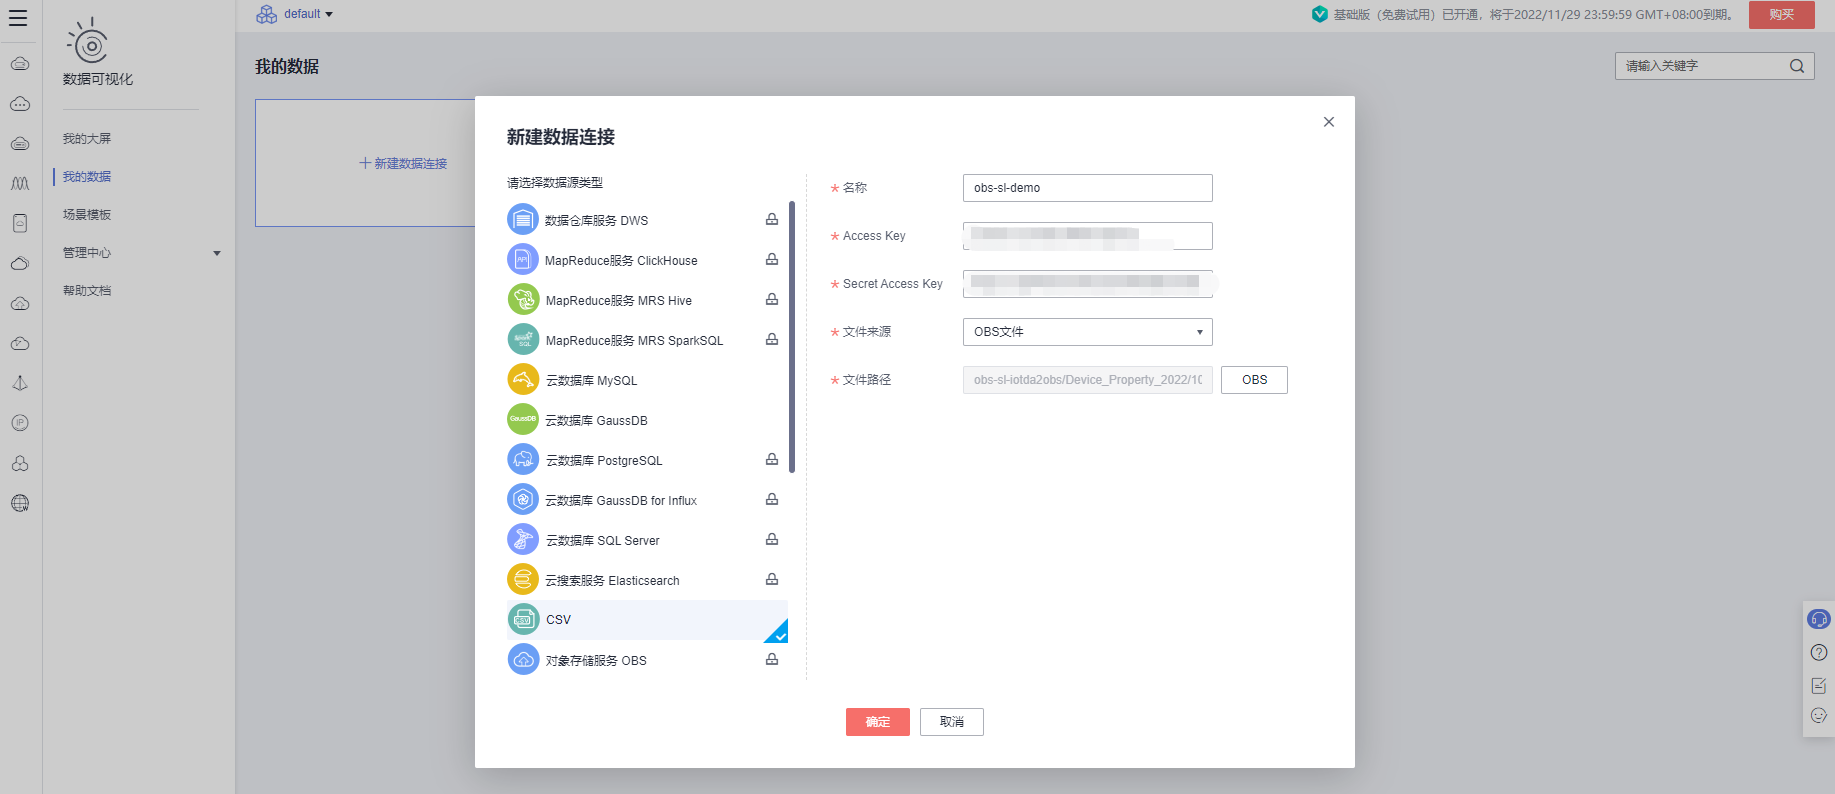Click the OBS browse button
1835x794 pixels.
point(1254,380)
